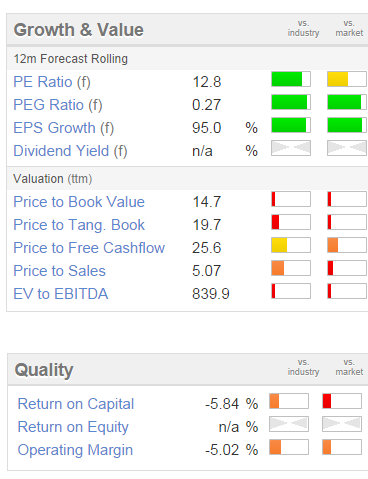Select the Price to Book Value link
368x479 pixels.
tap(79, 202)
